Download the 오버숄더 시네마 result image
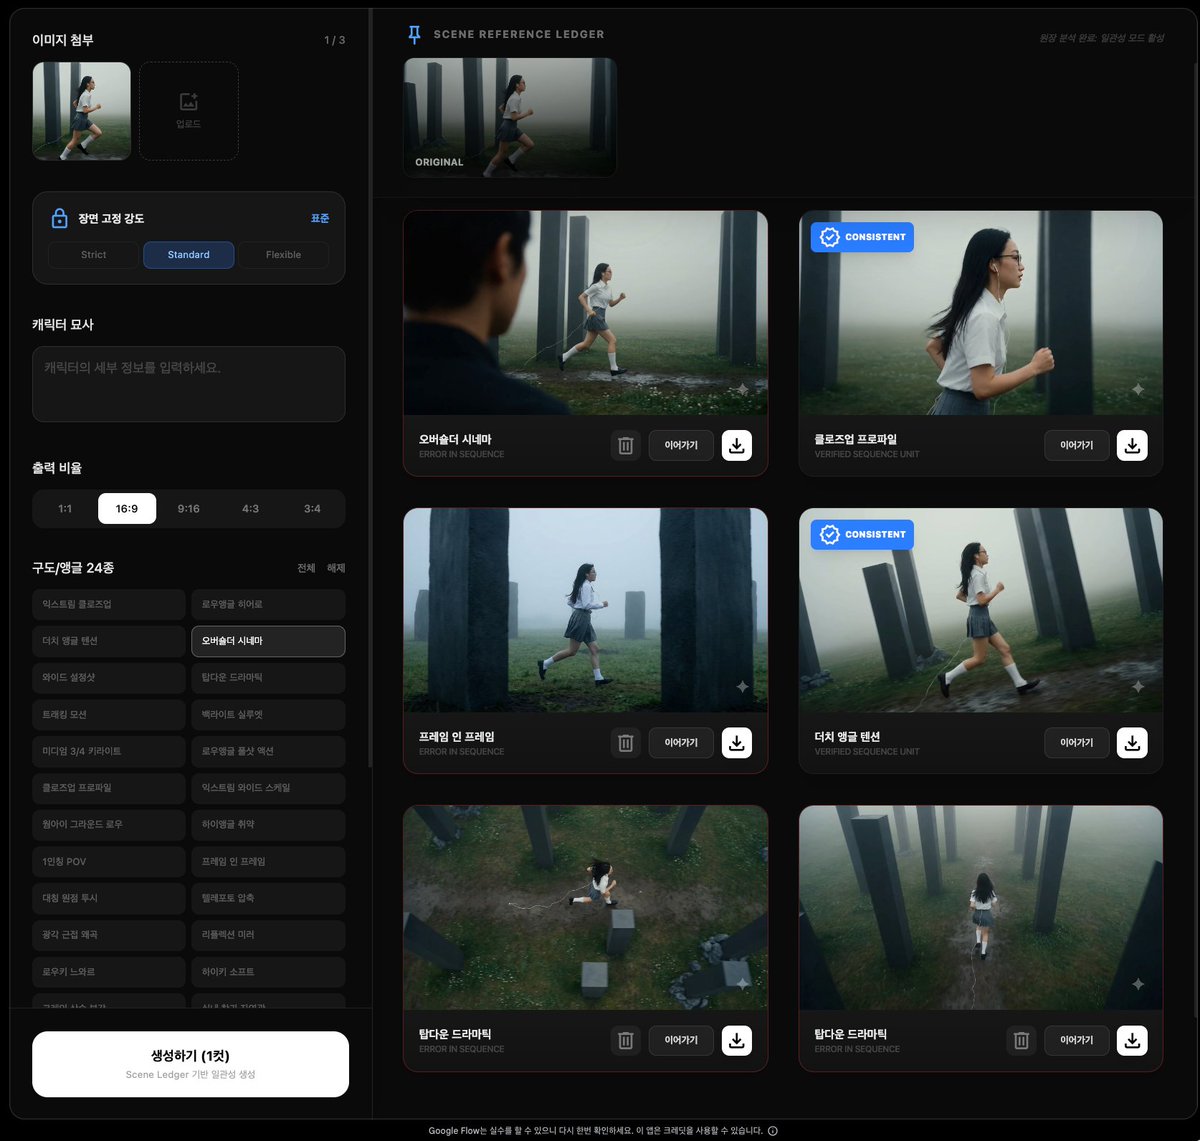 pos(737,445)
